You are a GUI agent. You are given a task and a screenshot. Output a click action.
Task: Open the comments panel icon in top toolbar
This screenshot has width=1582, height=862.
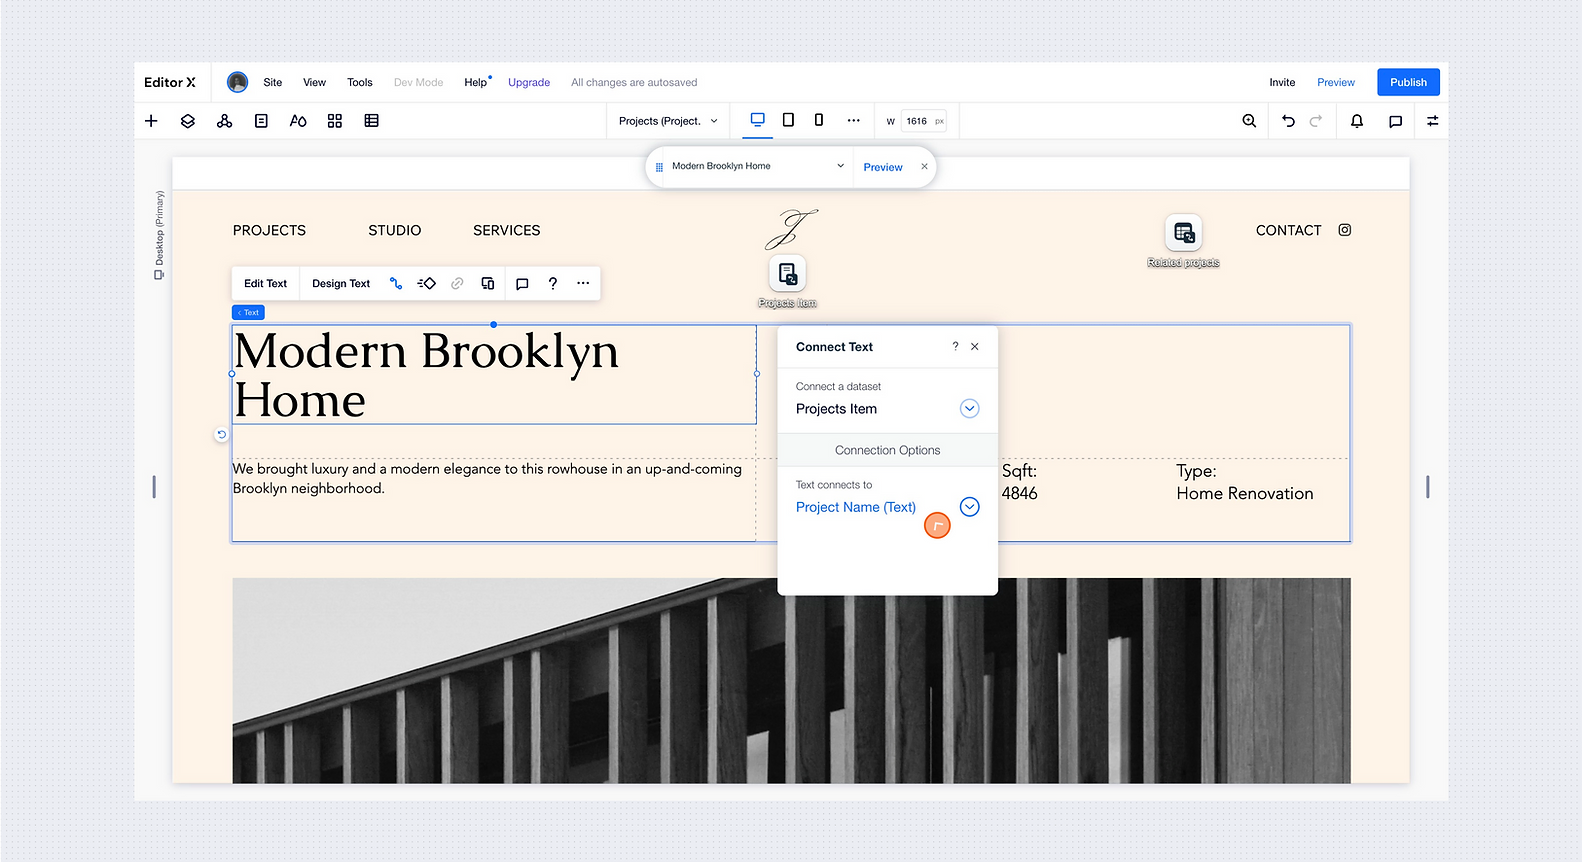[x=1395, y=121]
